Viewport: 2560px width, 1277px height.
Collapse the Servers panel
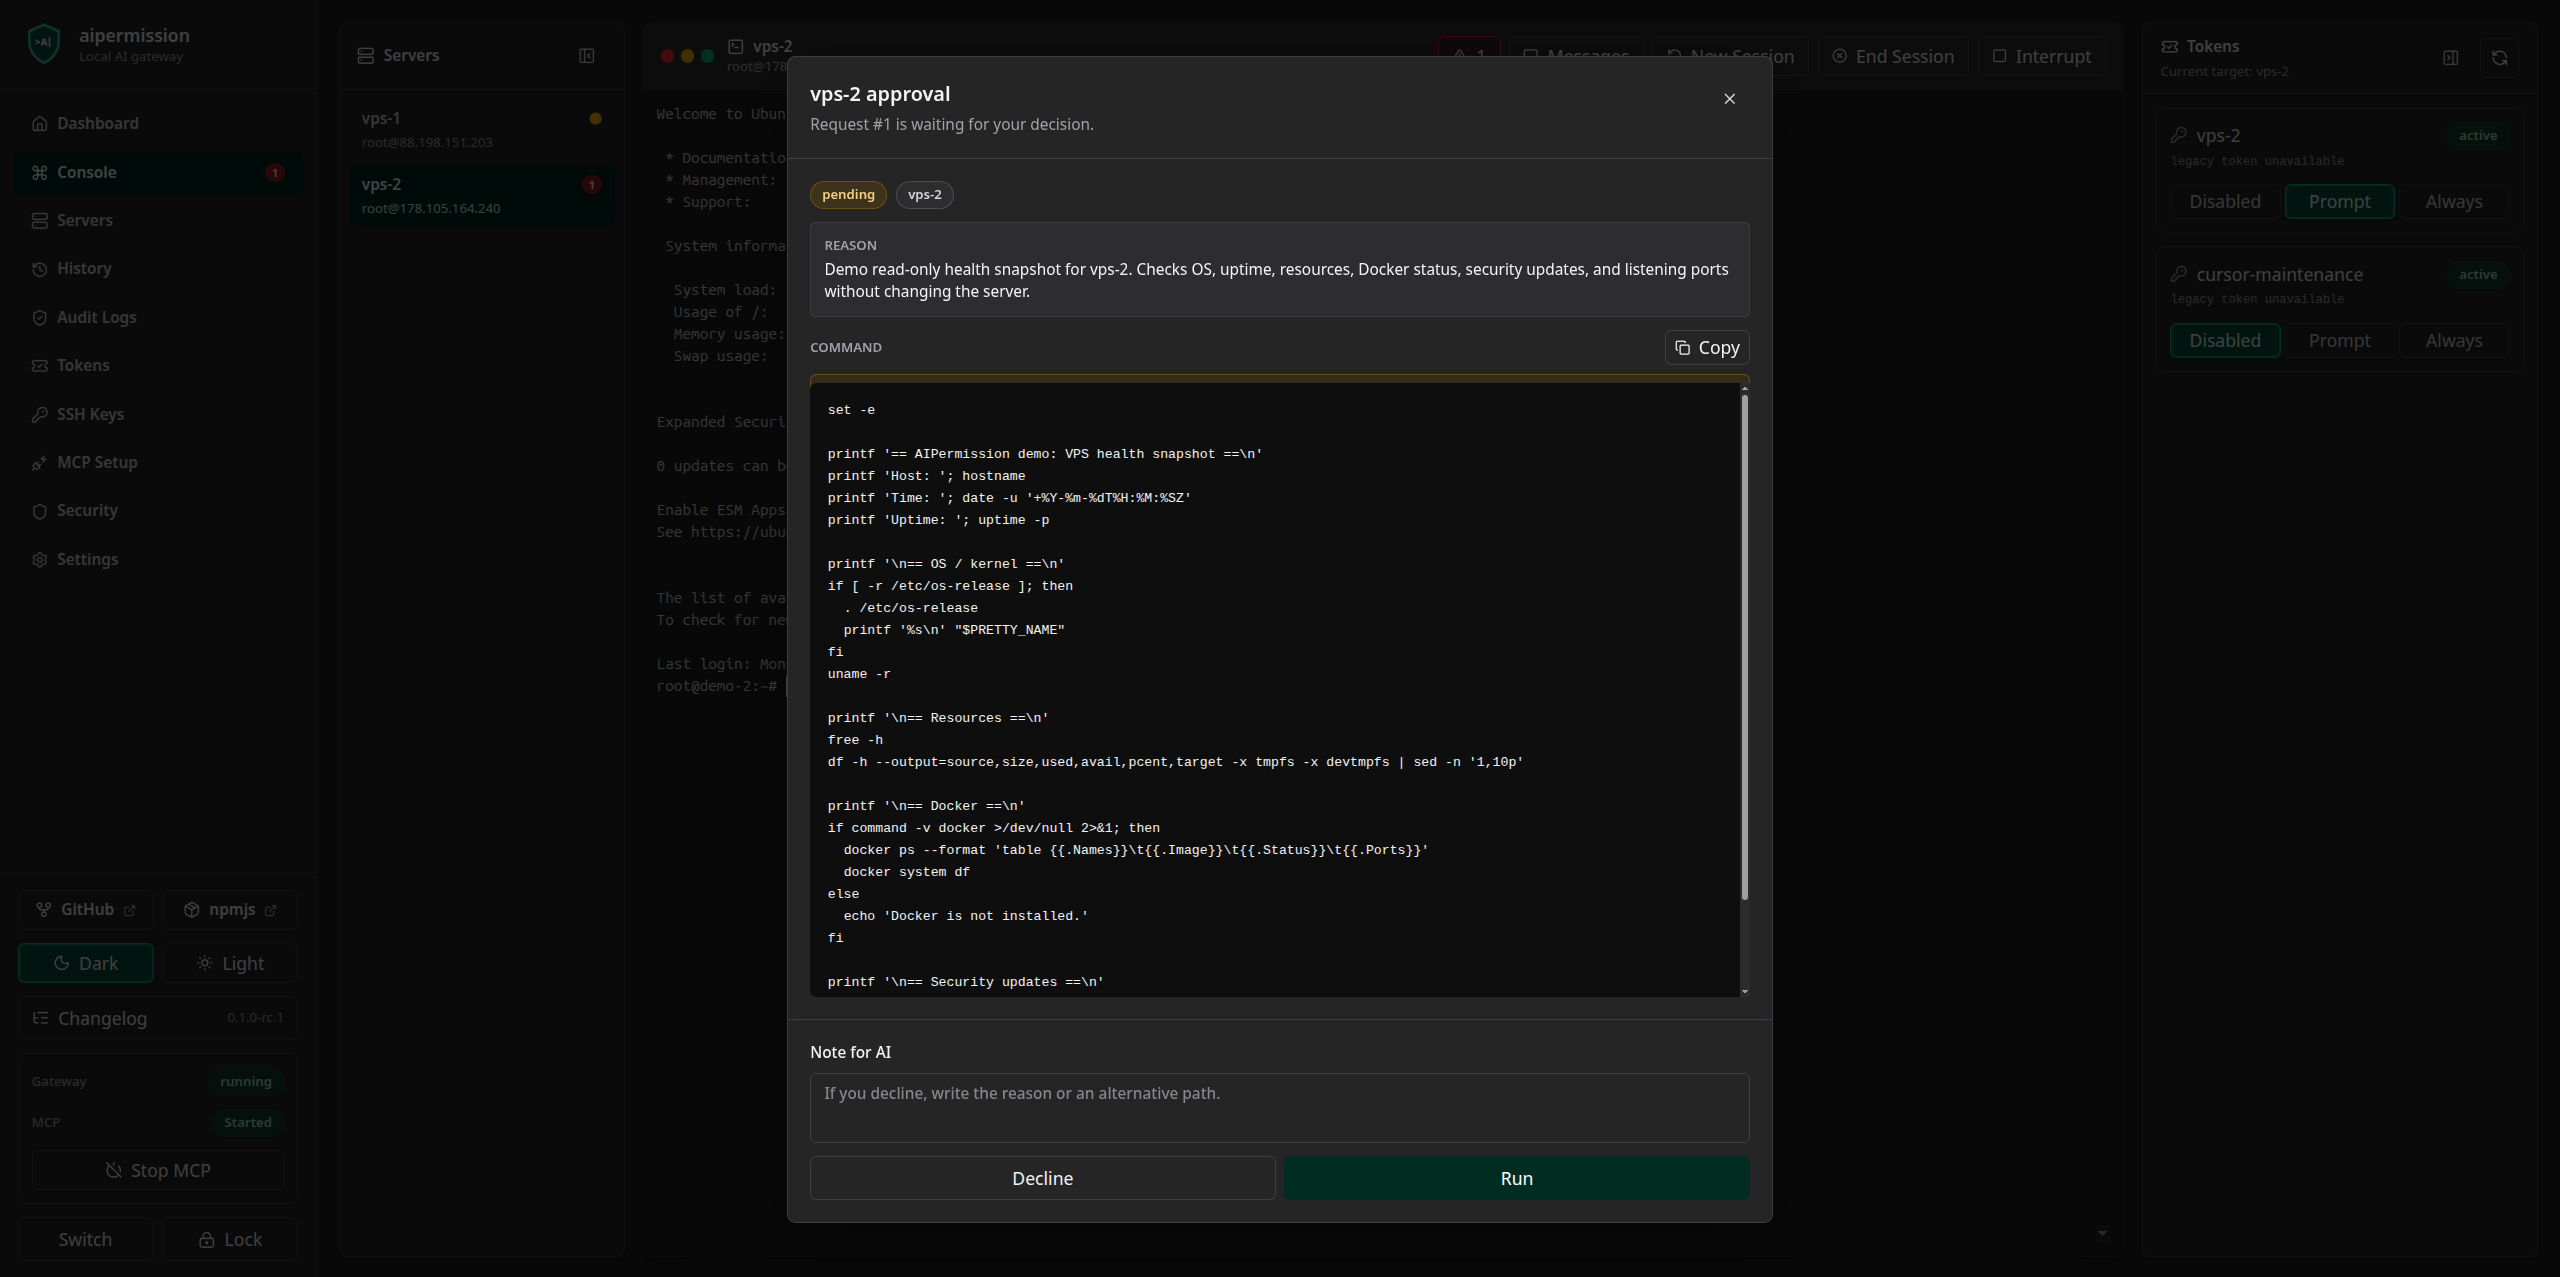587,55
